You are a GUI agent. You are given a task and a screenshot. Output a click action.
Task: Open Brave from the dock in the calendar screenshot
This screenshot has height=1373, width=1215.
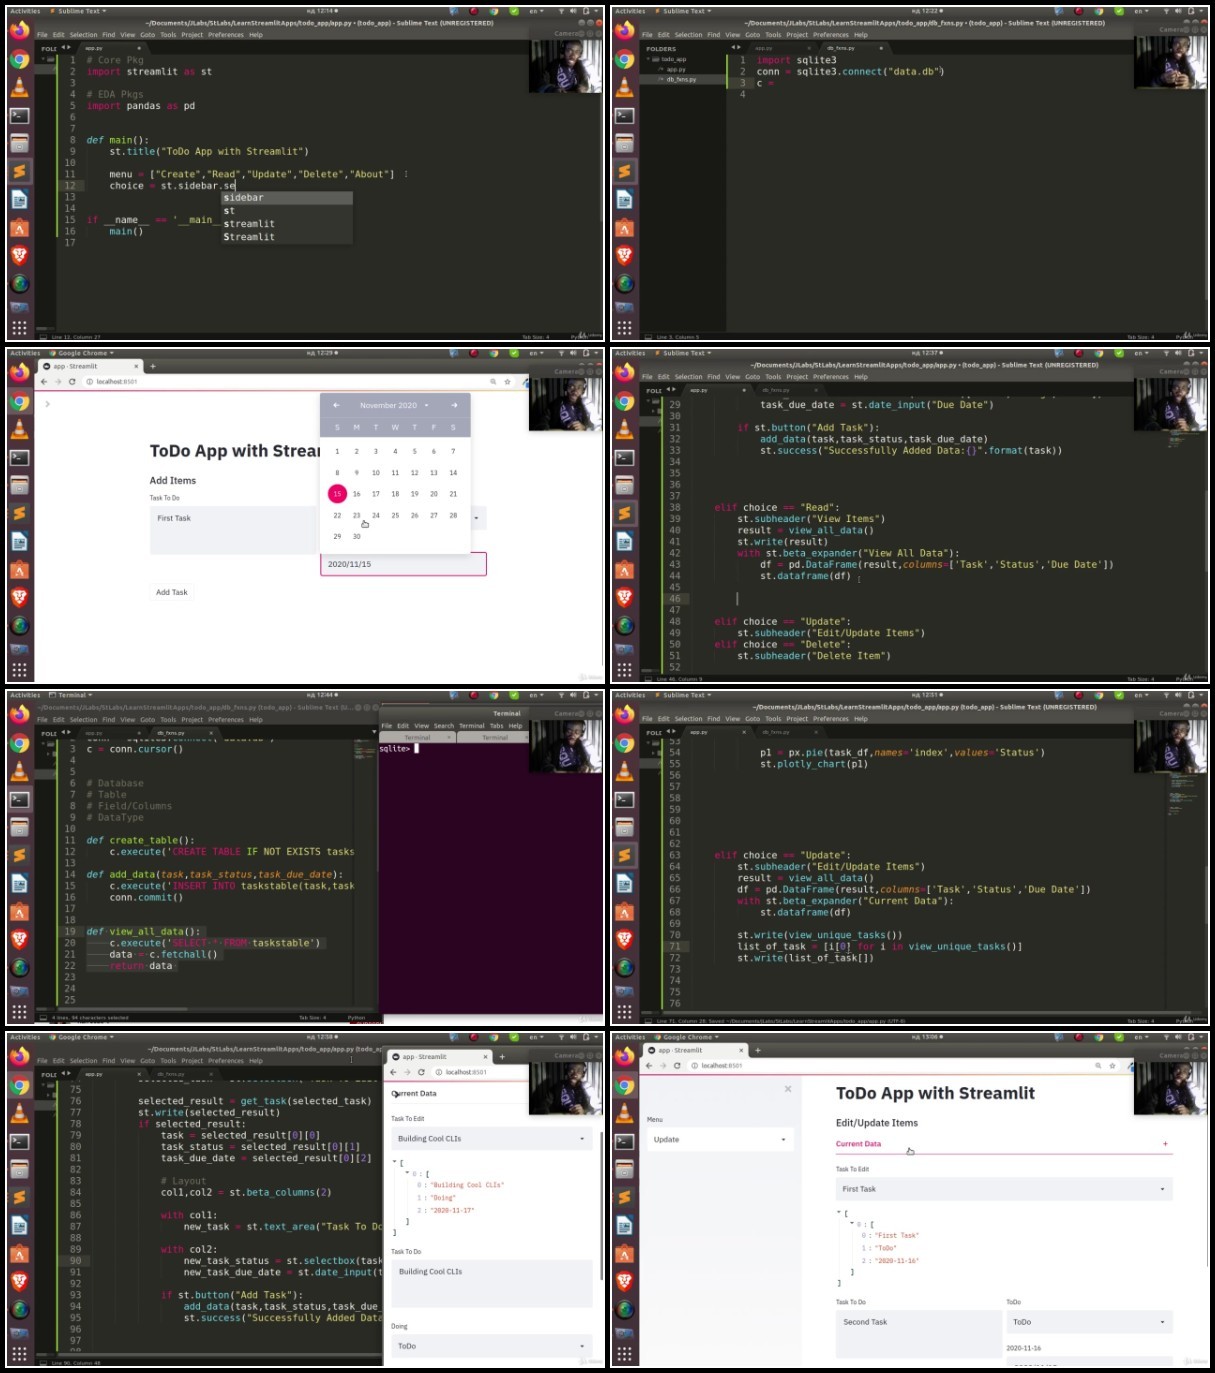pos(19,597)
